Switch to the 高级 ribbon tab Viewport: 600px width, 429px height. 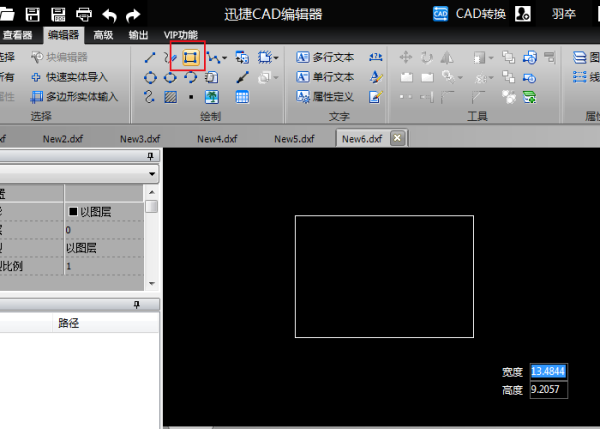103,35
